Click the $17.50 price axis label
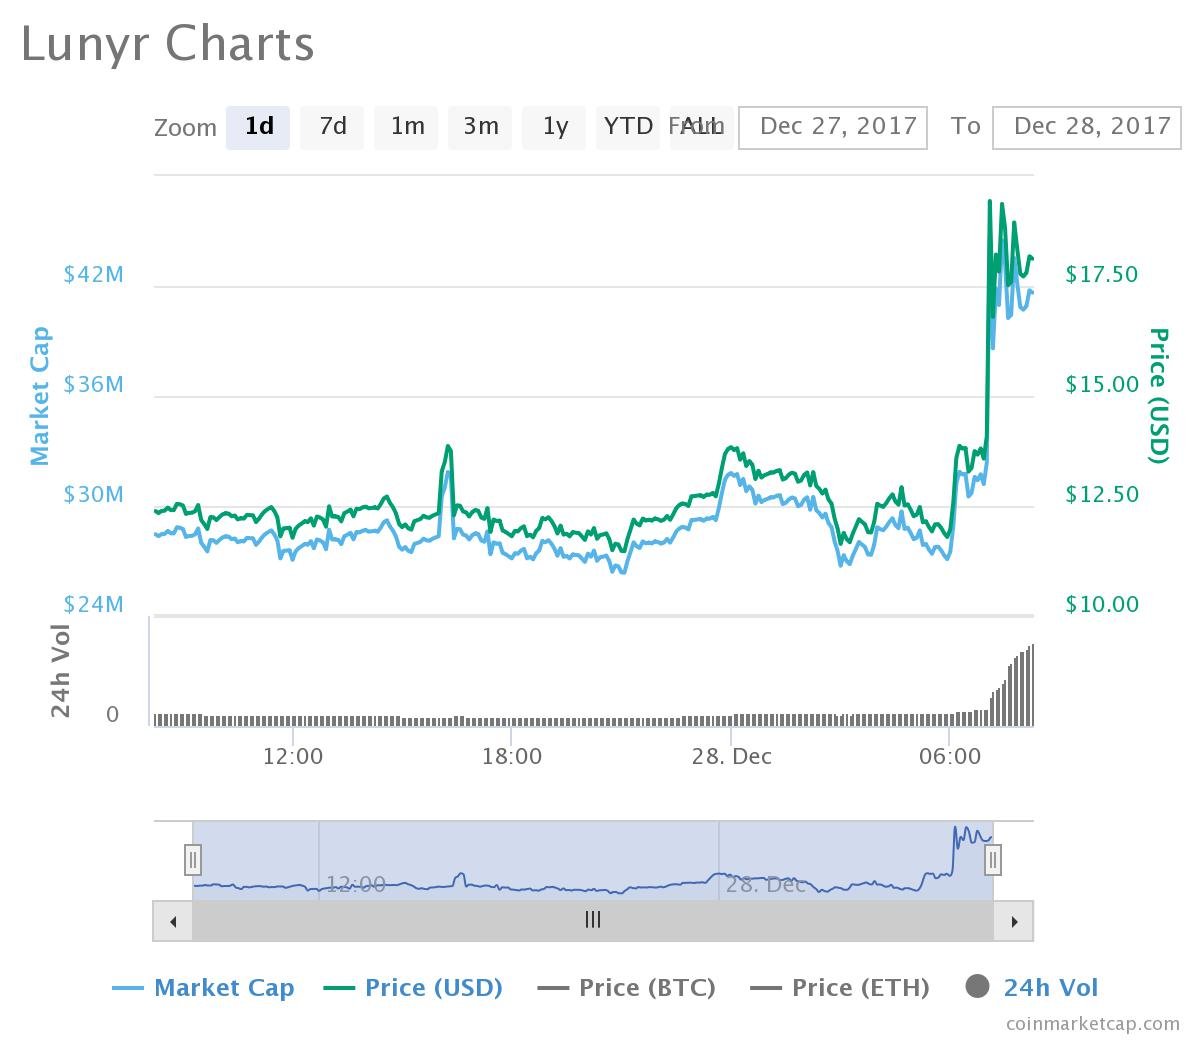 1102,274
